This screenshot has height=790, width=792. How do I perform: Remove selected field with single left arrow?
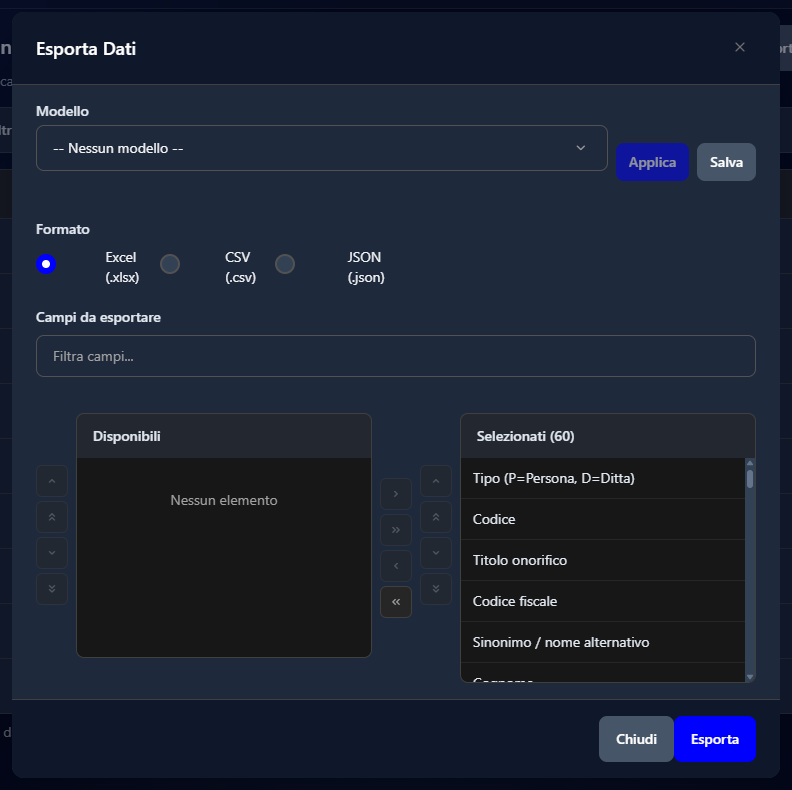click(396, 566)
